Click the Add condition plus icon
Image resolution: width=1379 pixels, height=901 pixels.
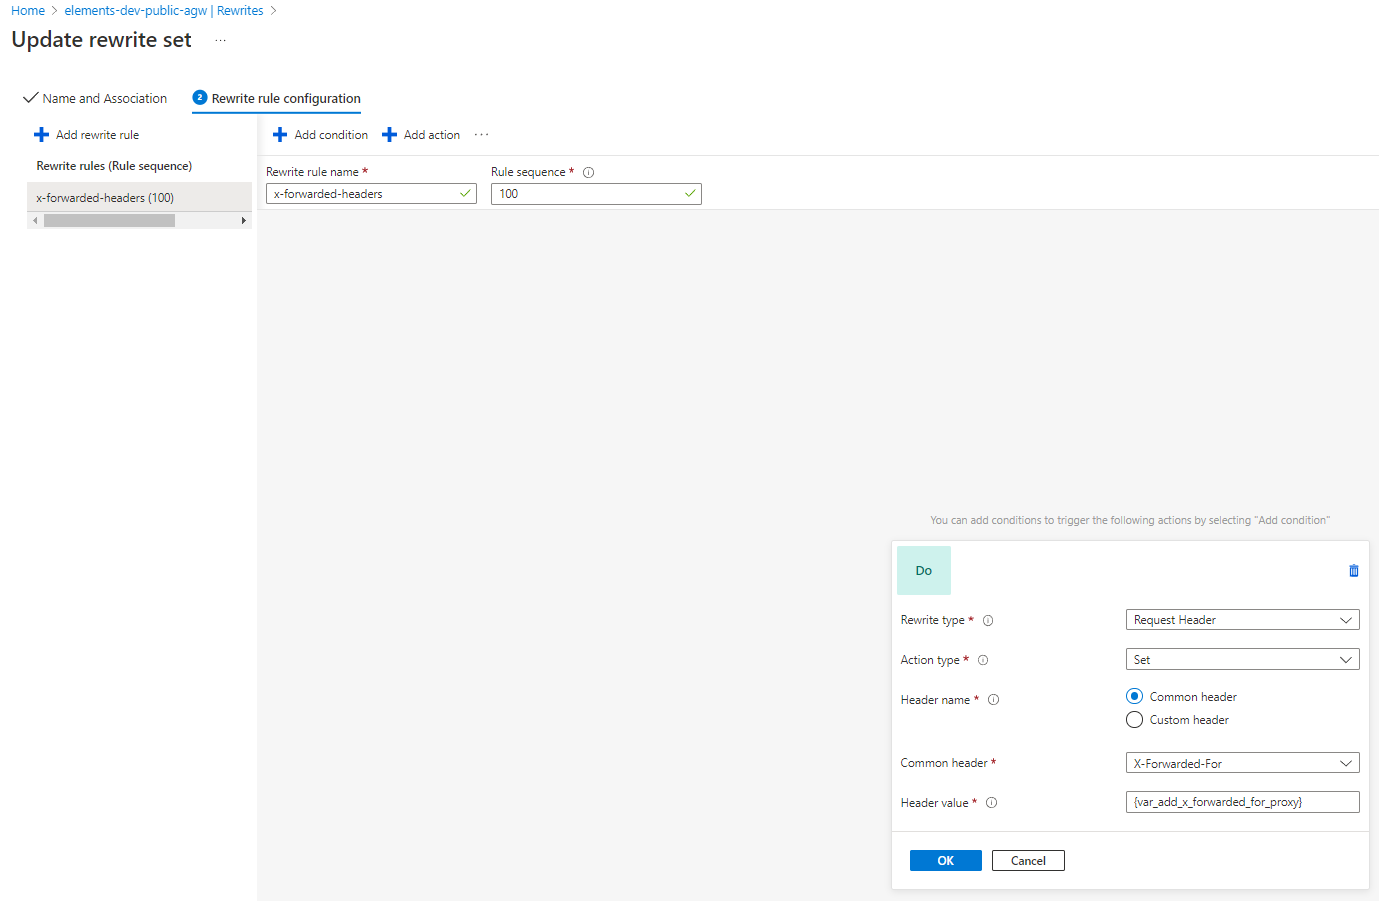[x=279, y=134]
